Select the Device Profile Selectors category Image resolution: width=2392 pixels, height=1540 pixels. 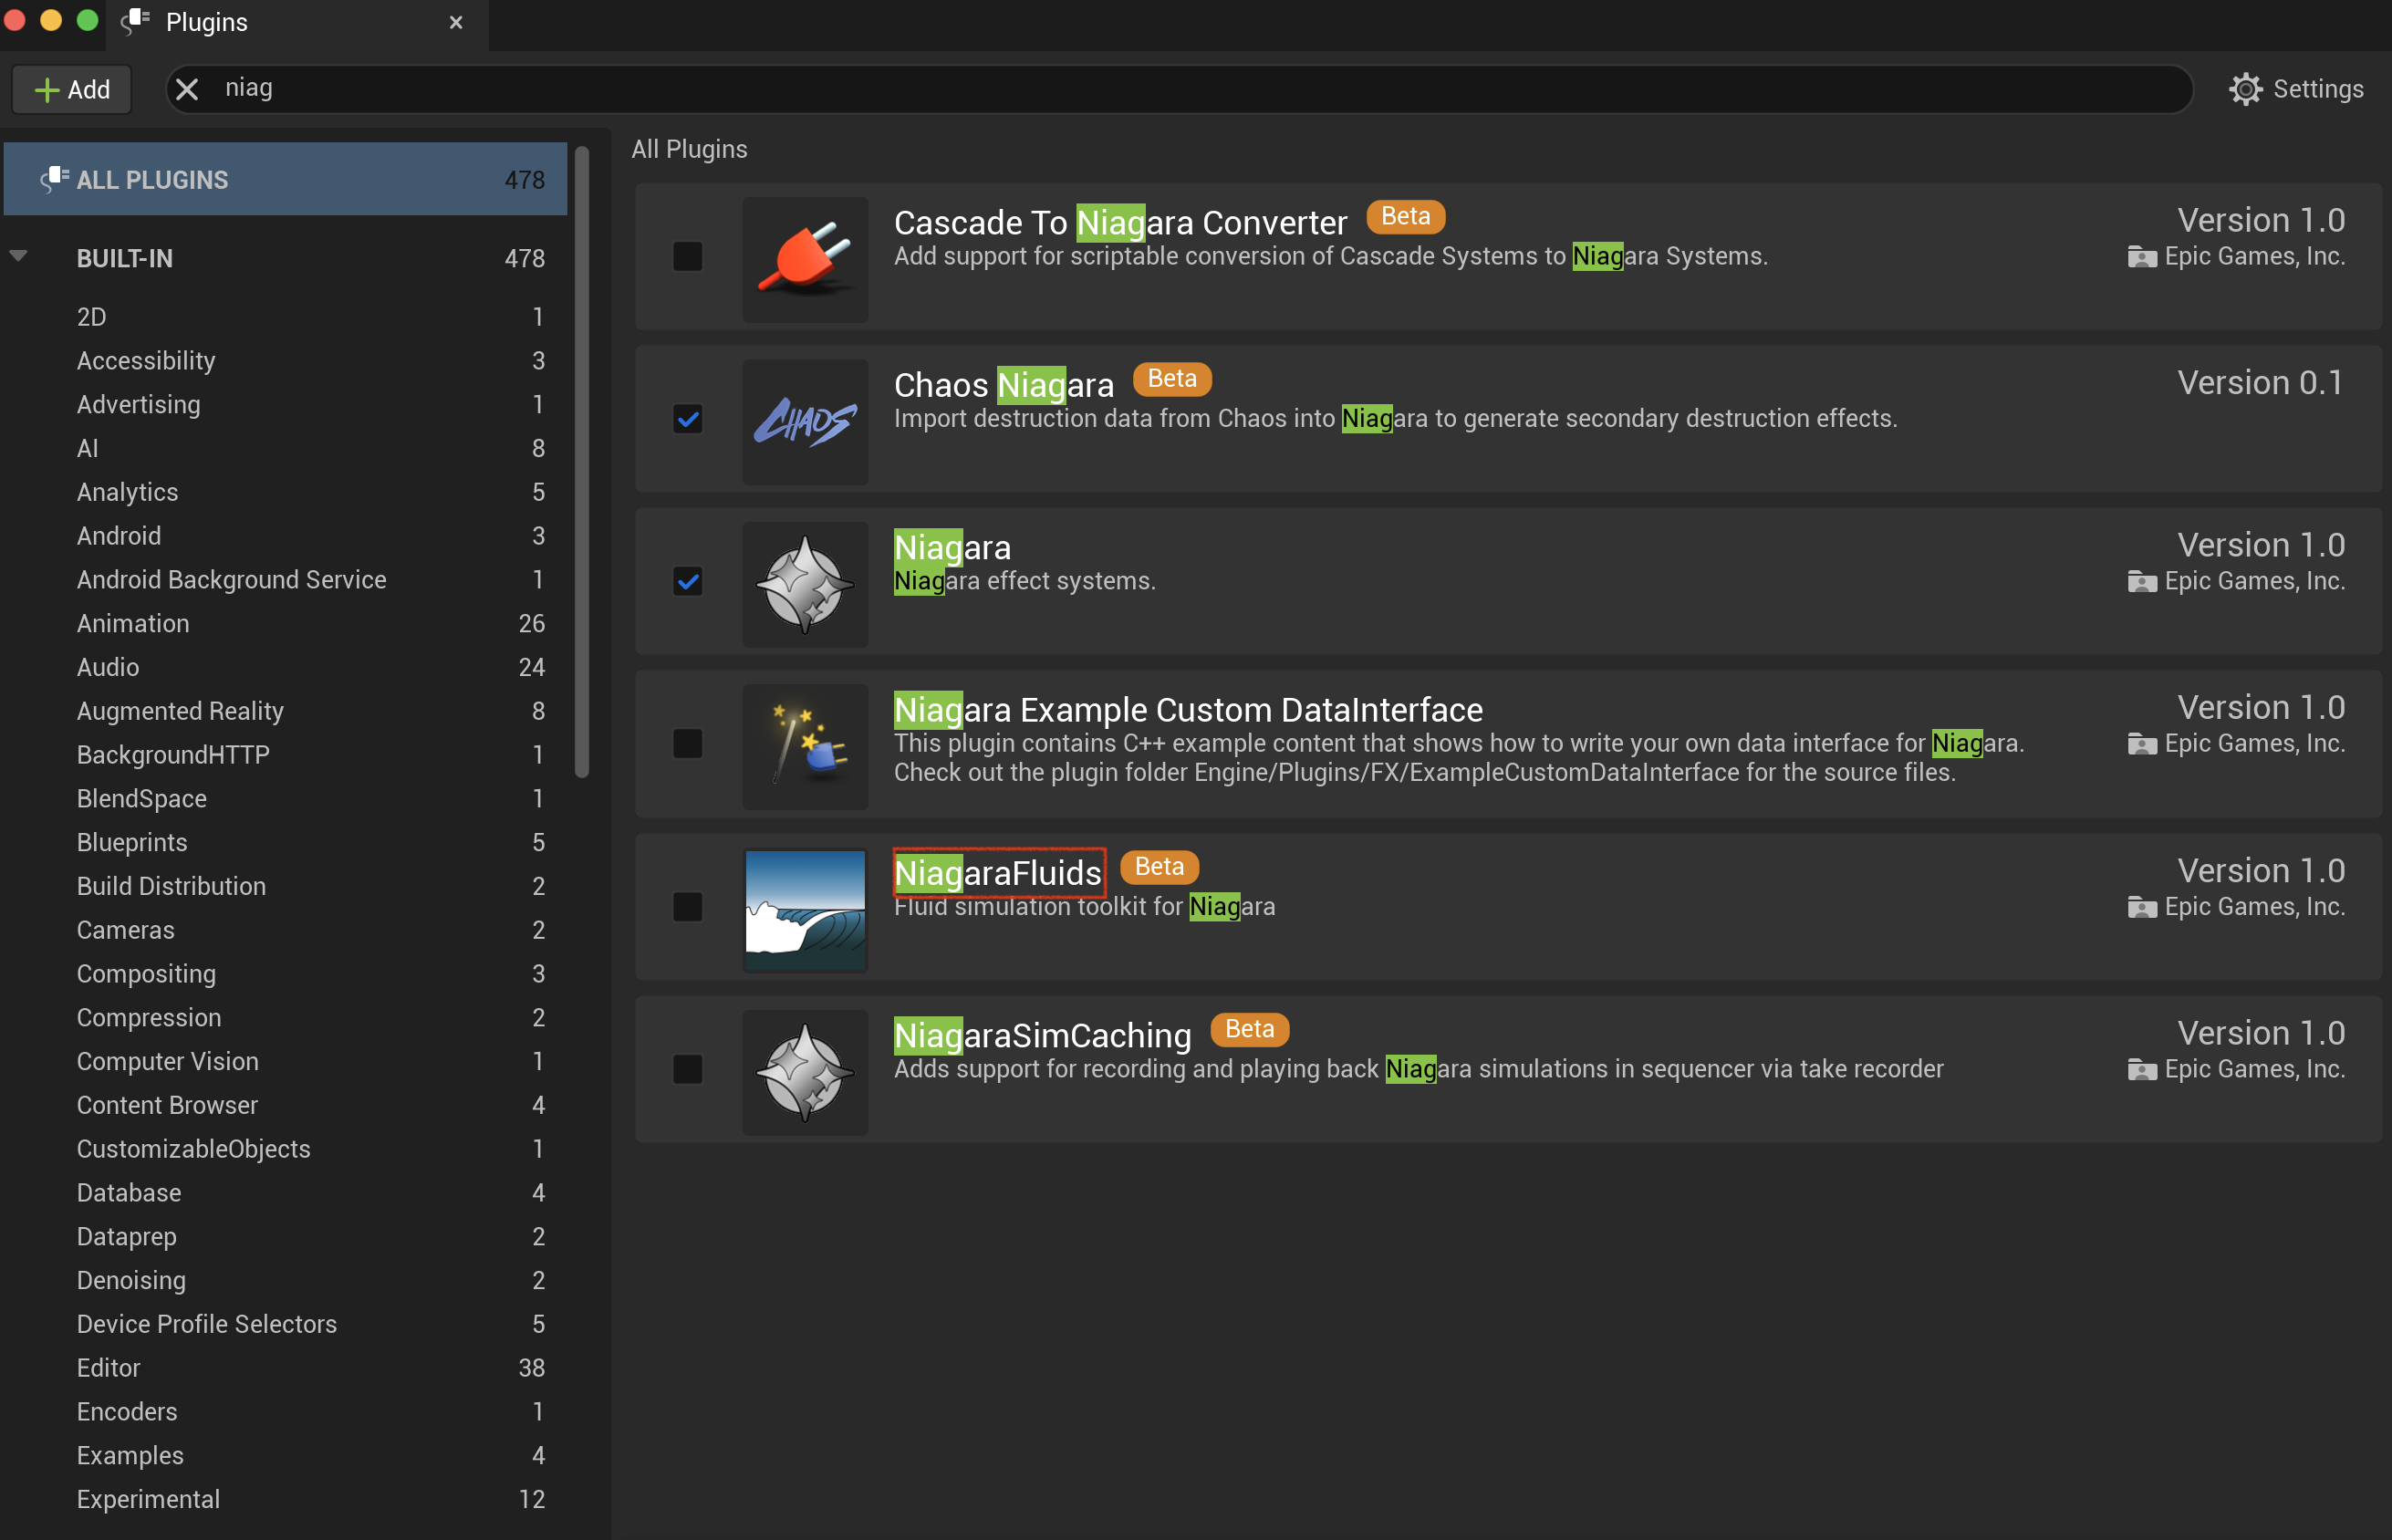coord(285,1325)
